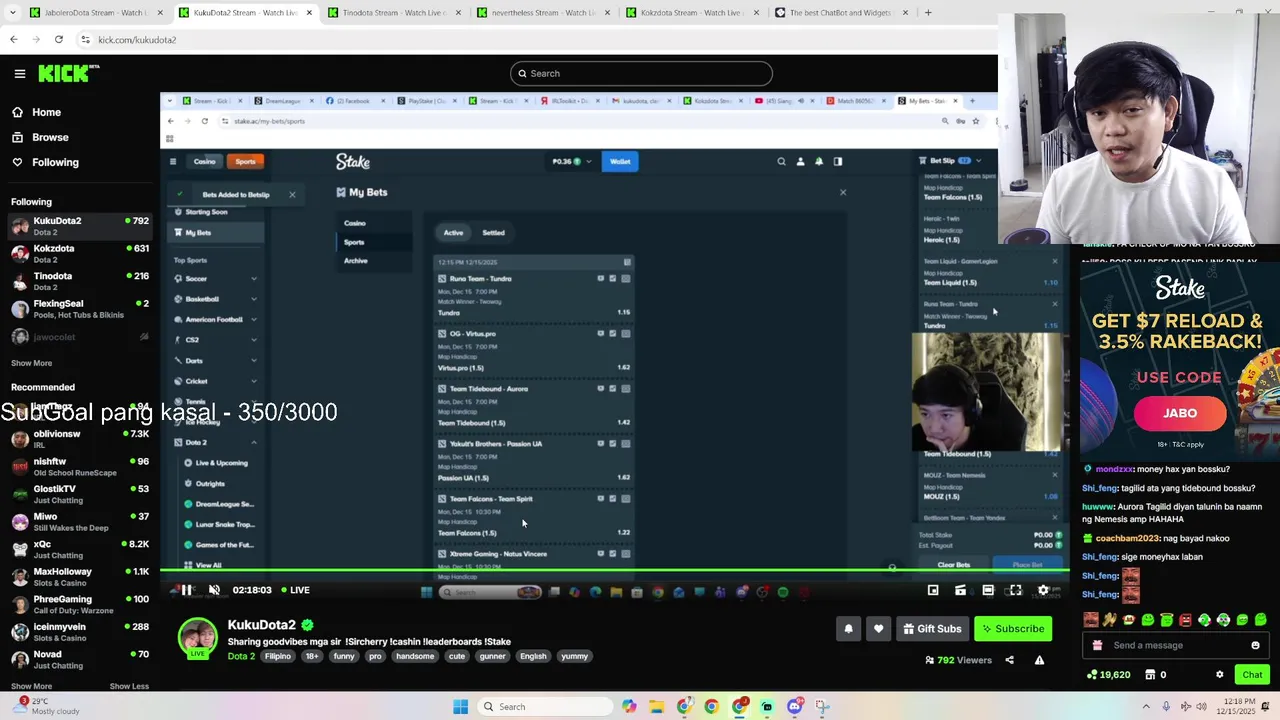Open Kokzdota channel in Following list
This screenshot has height=720, width=1280.
tap(80, 254)
